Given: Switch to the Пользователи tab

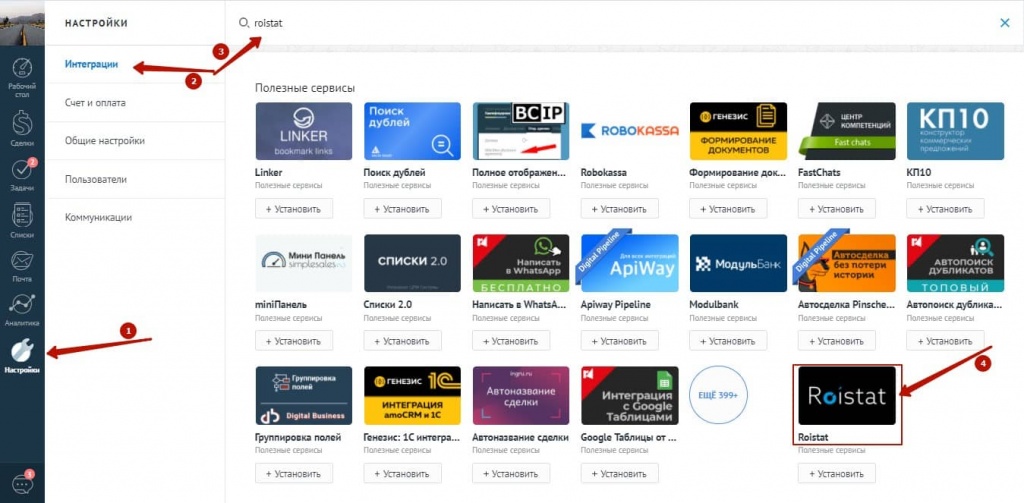Looking at the screenshot, I should click(95, 179).
